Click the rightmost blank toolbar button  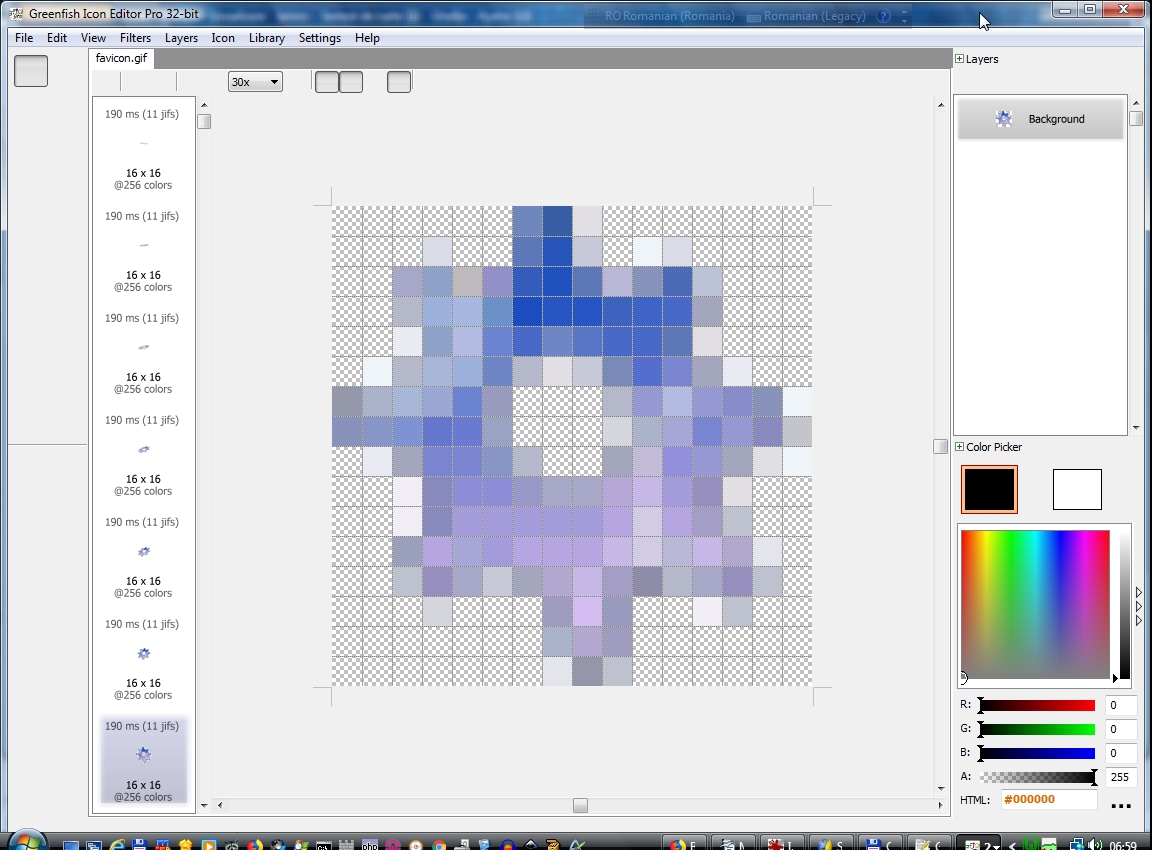[x=399, y=82]
